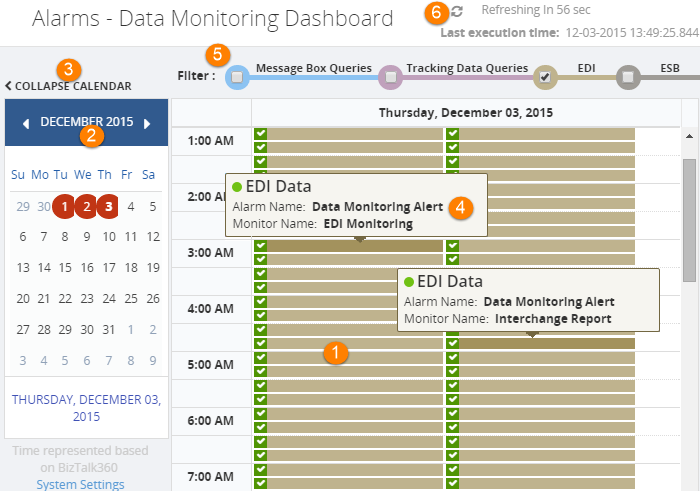
Task: Select December 25 in the calendar
Action: click(131, 298)
